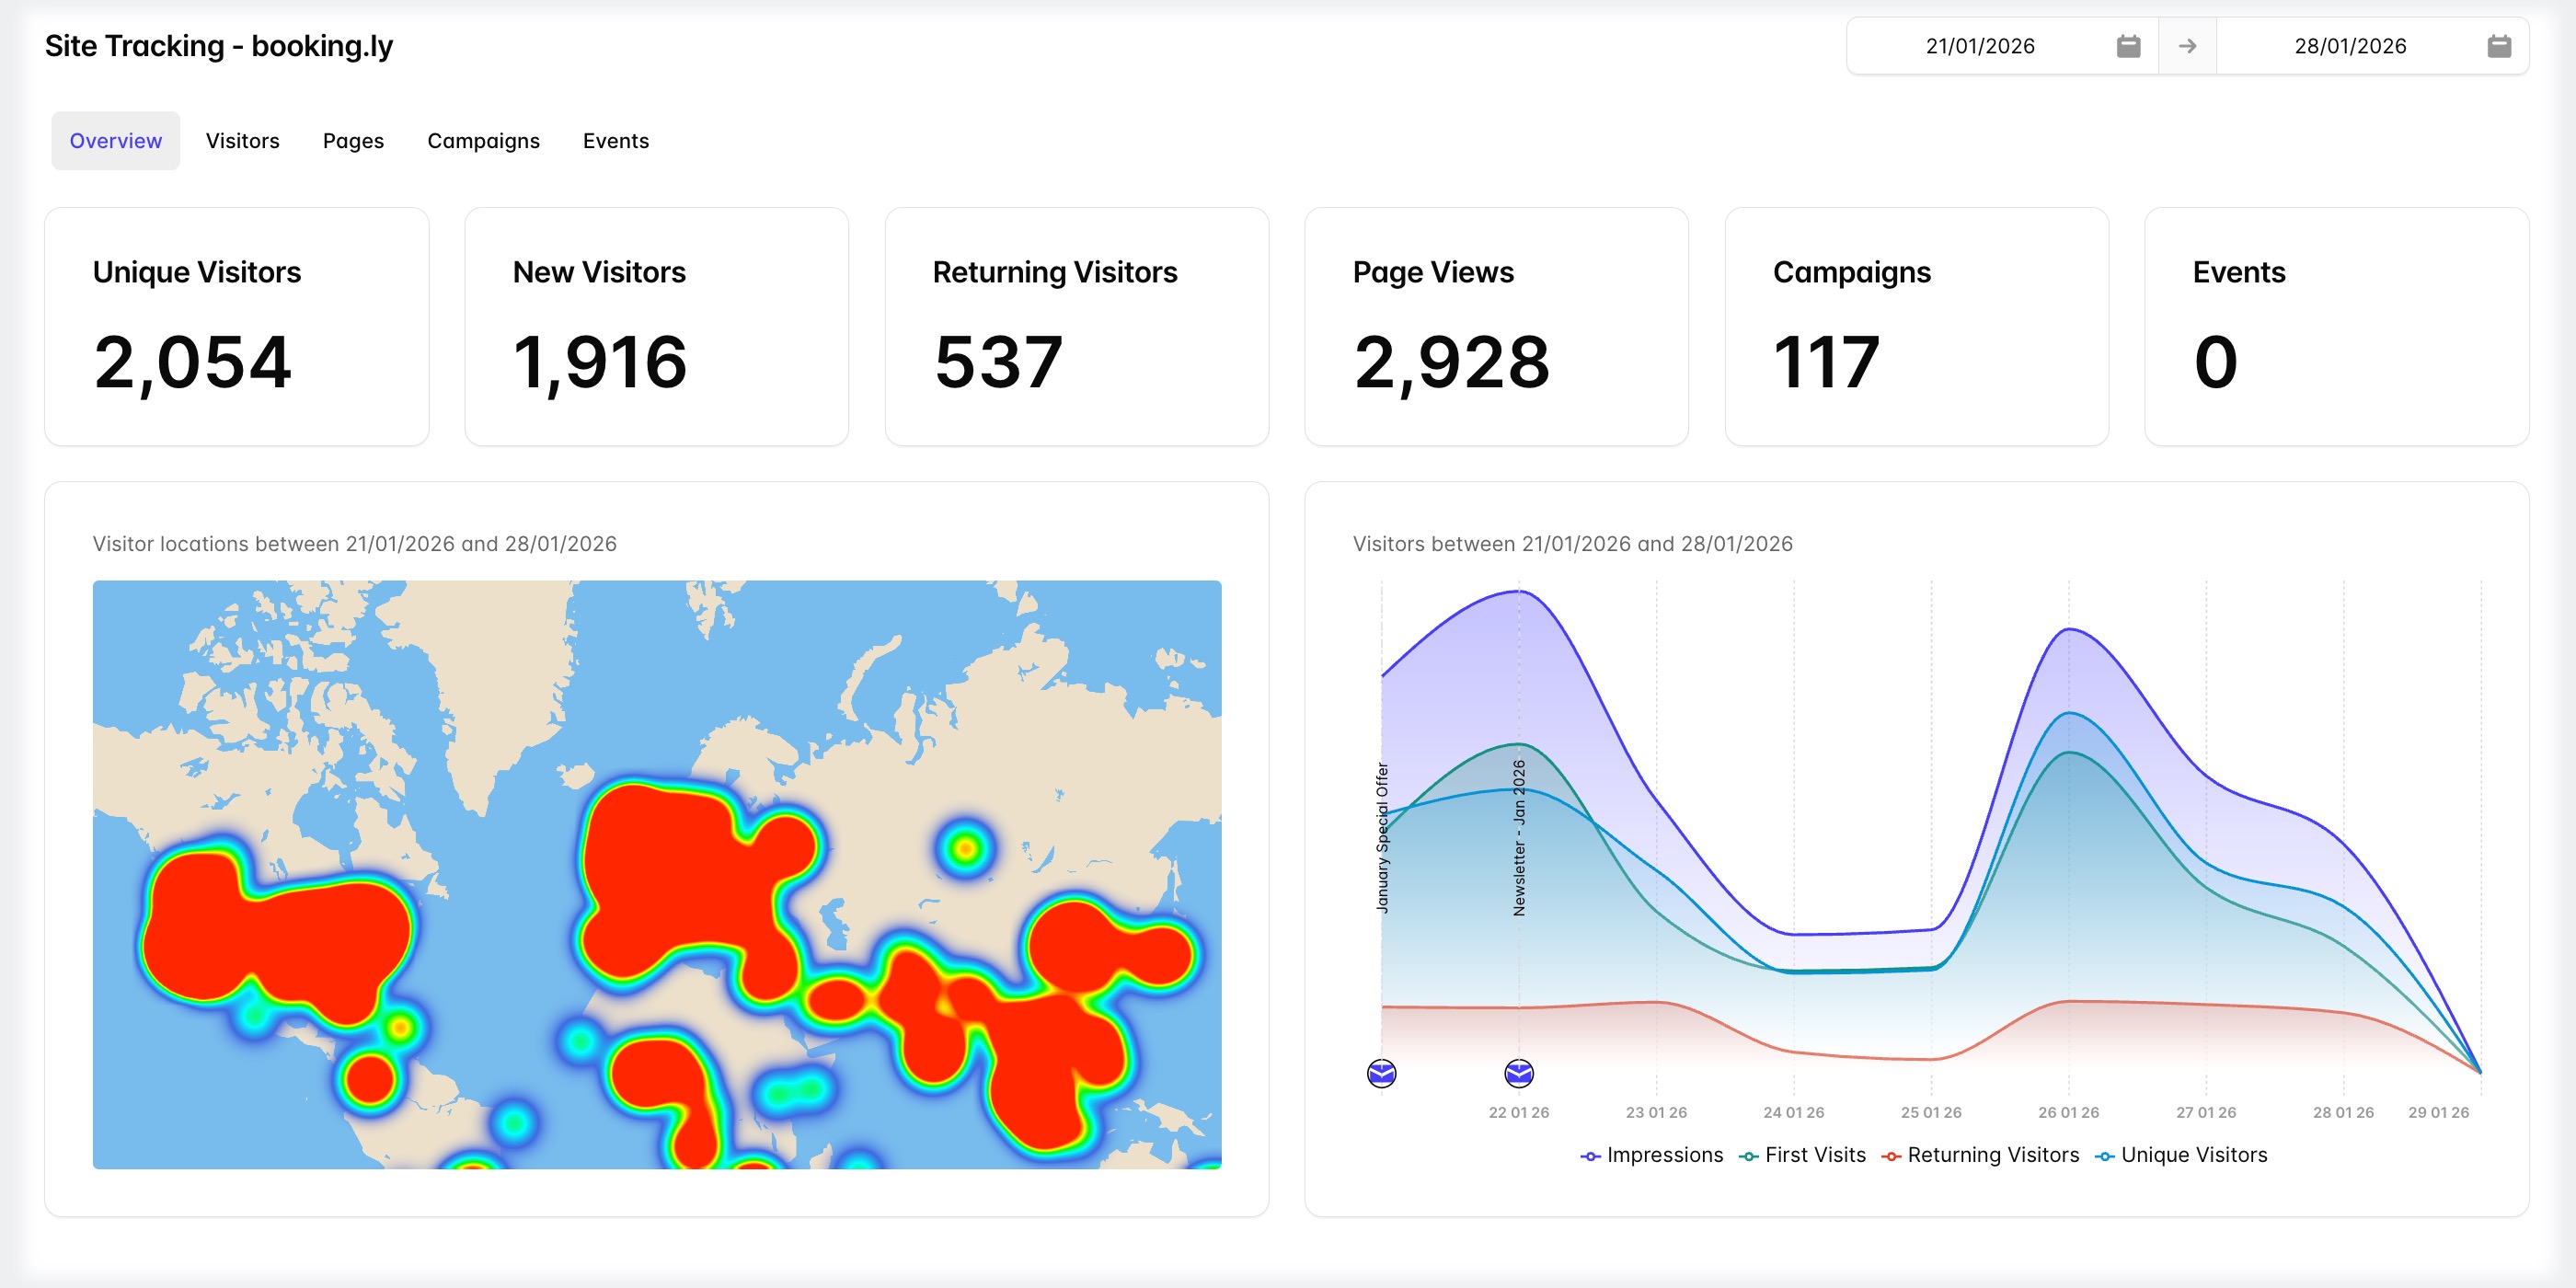Click the Page Views stat card
2576x1288 pixels.
coord(1496,326)
